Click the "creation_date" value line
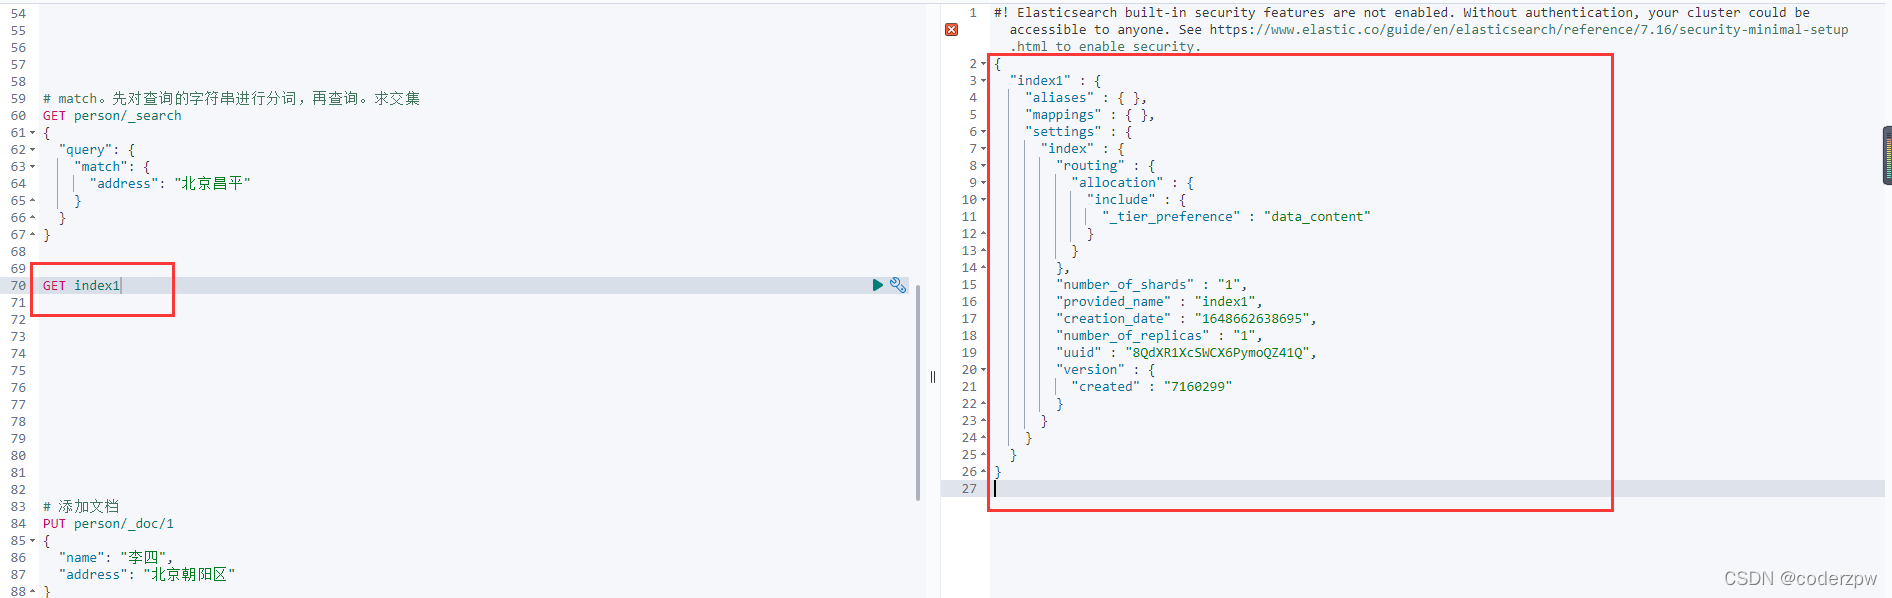Viewport: 1892px width, 598px height. [1186, 319]
